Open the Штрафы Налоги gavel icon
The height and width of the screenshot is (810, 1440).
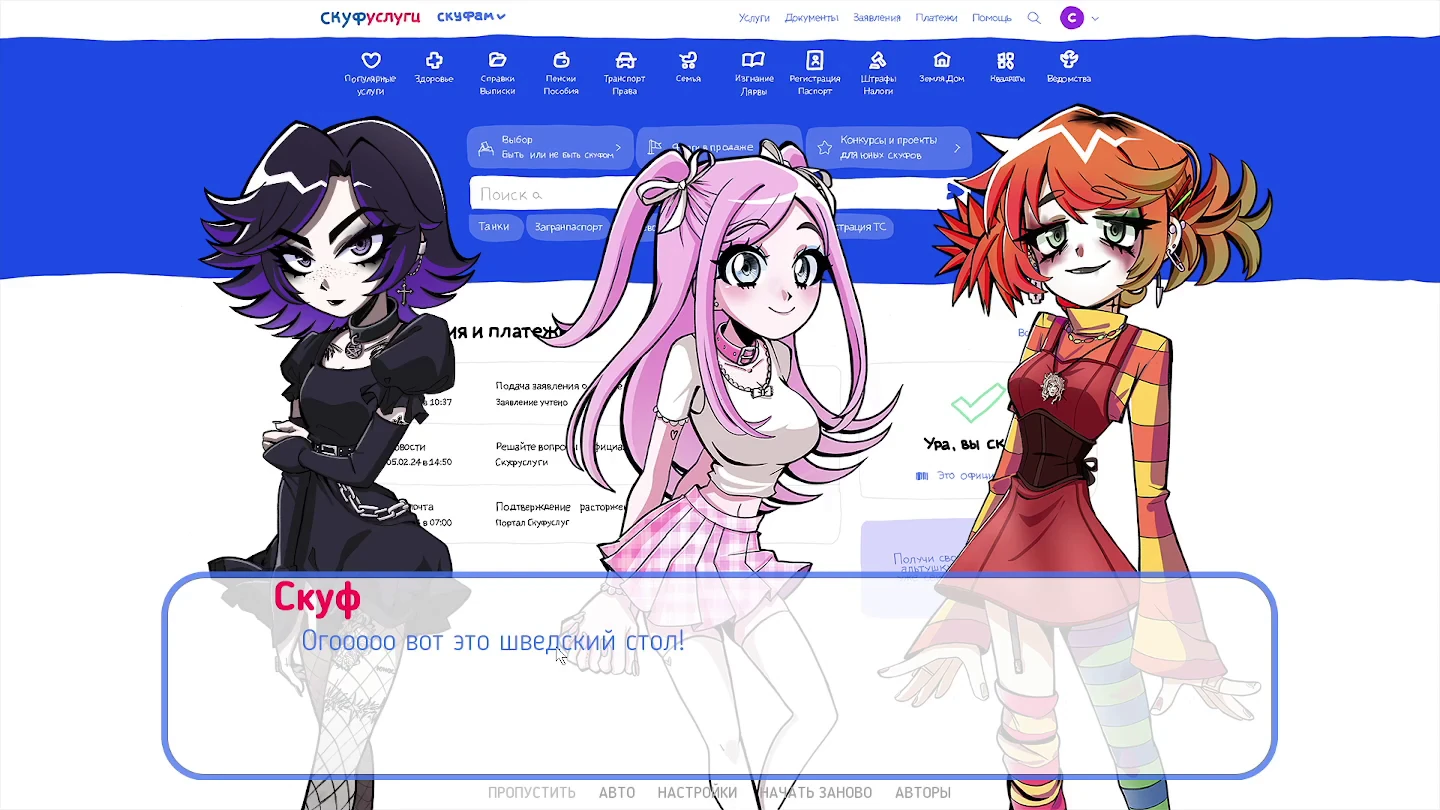tap(878, 60)
